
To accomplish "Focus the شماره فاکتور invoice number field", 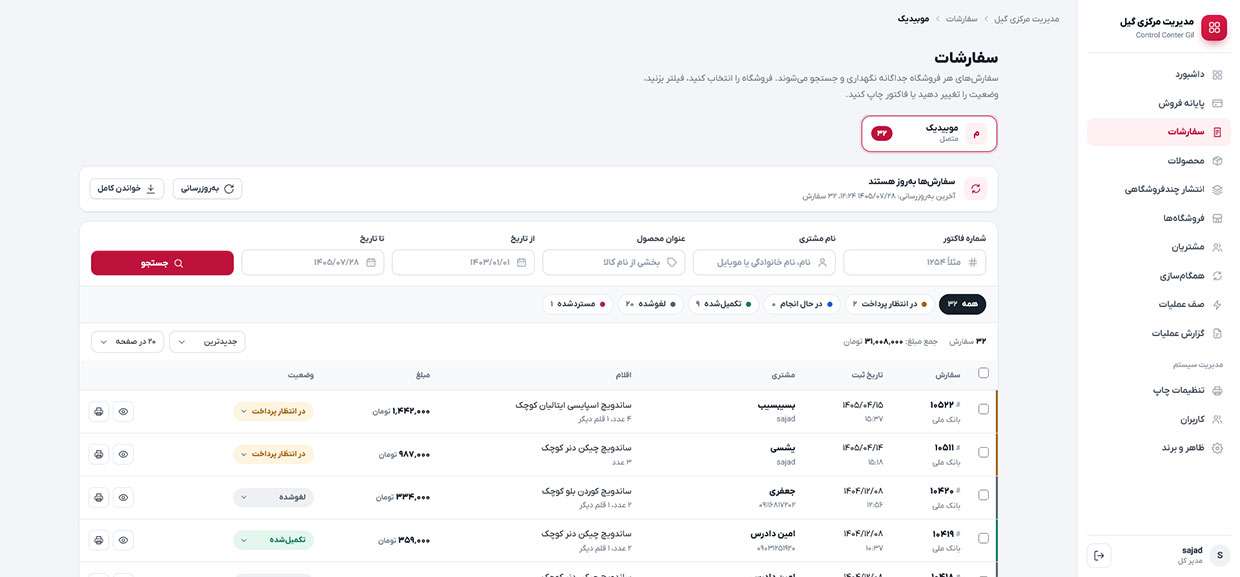I will click(x=914, y=262).
